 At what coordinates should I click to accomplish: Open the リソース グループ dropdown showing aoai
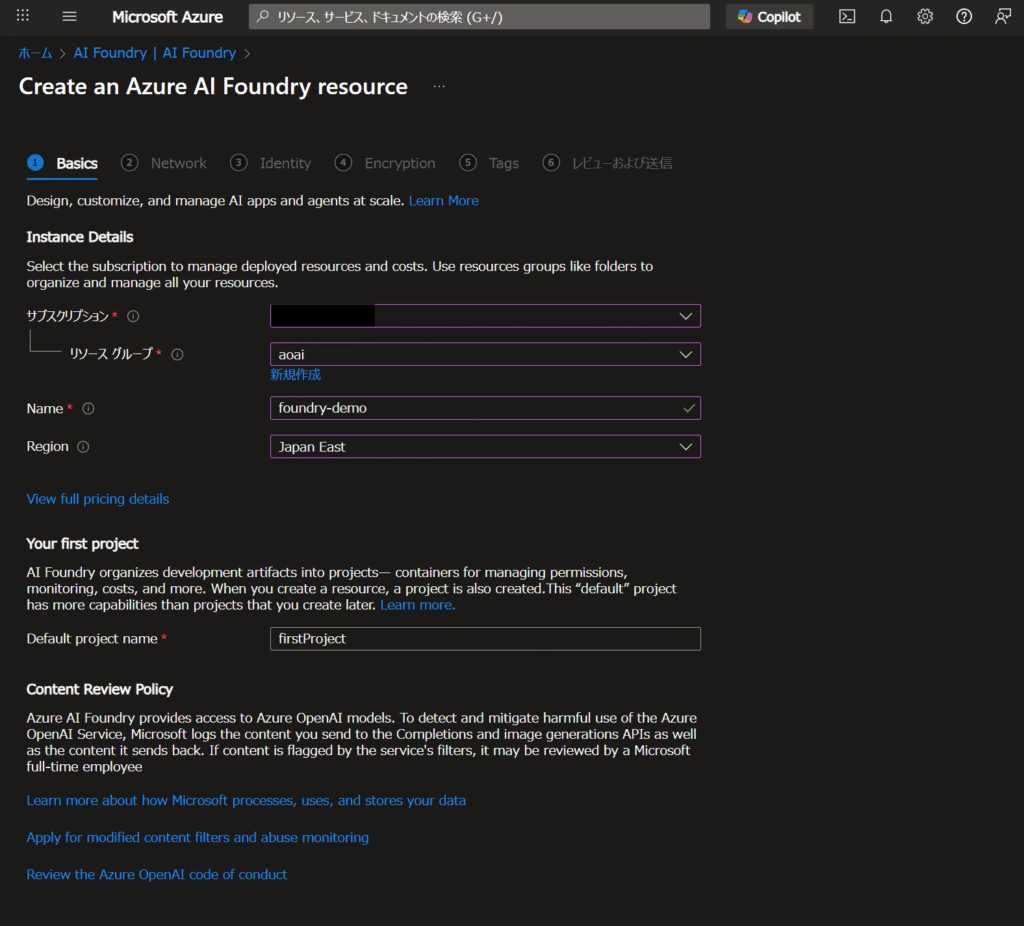485,355
